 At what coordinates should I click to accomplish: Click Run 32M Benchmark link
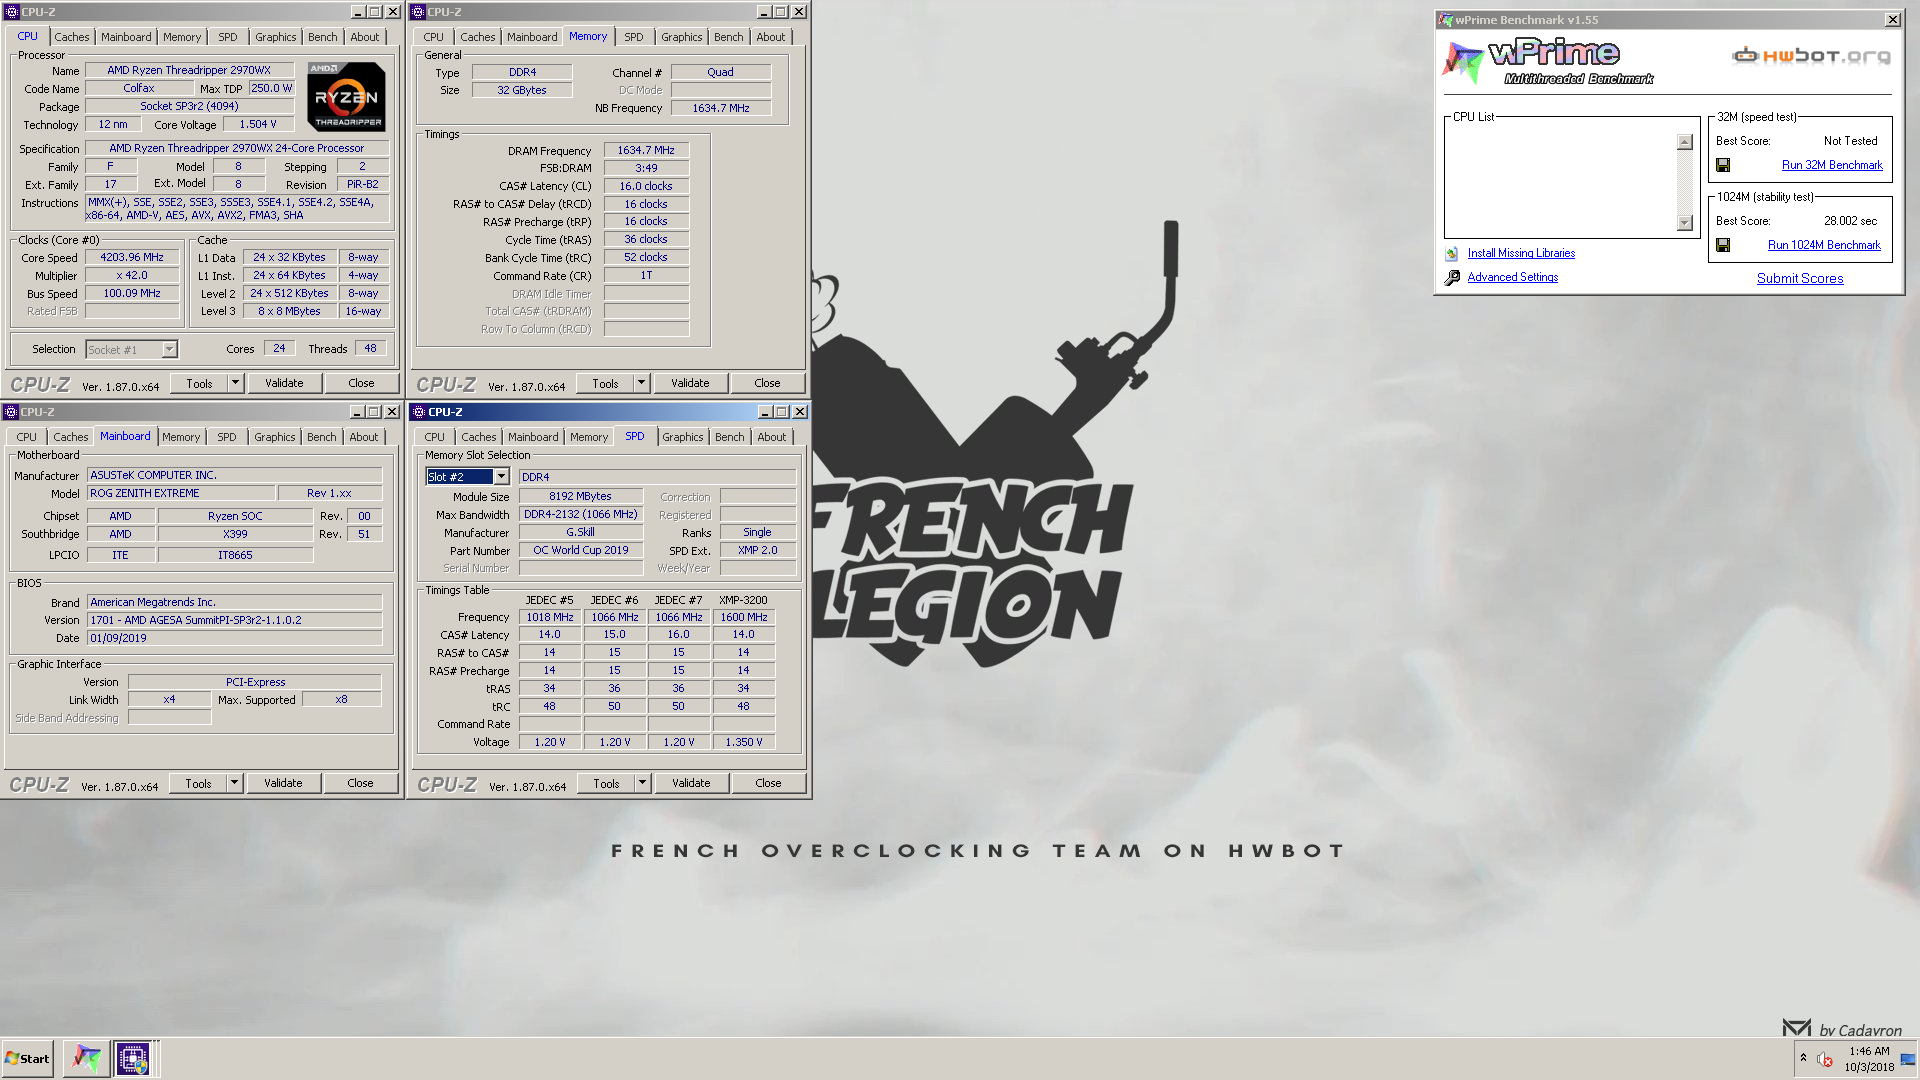tap(1832, 165)
